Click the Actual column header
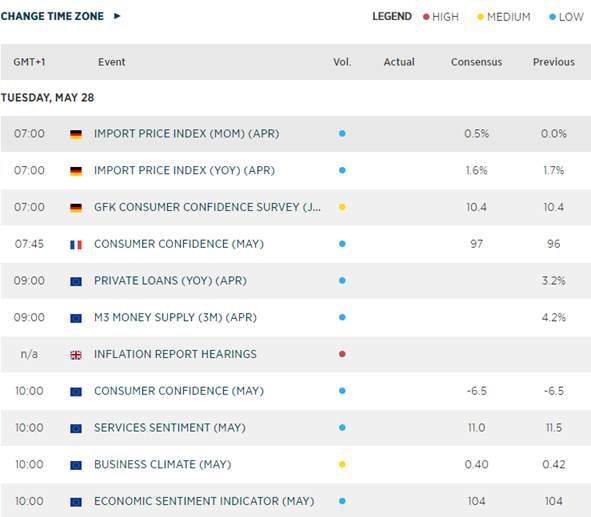 tap(399, 62)
